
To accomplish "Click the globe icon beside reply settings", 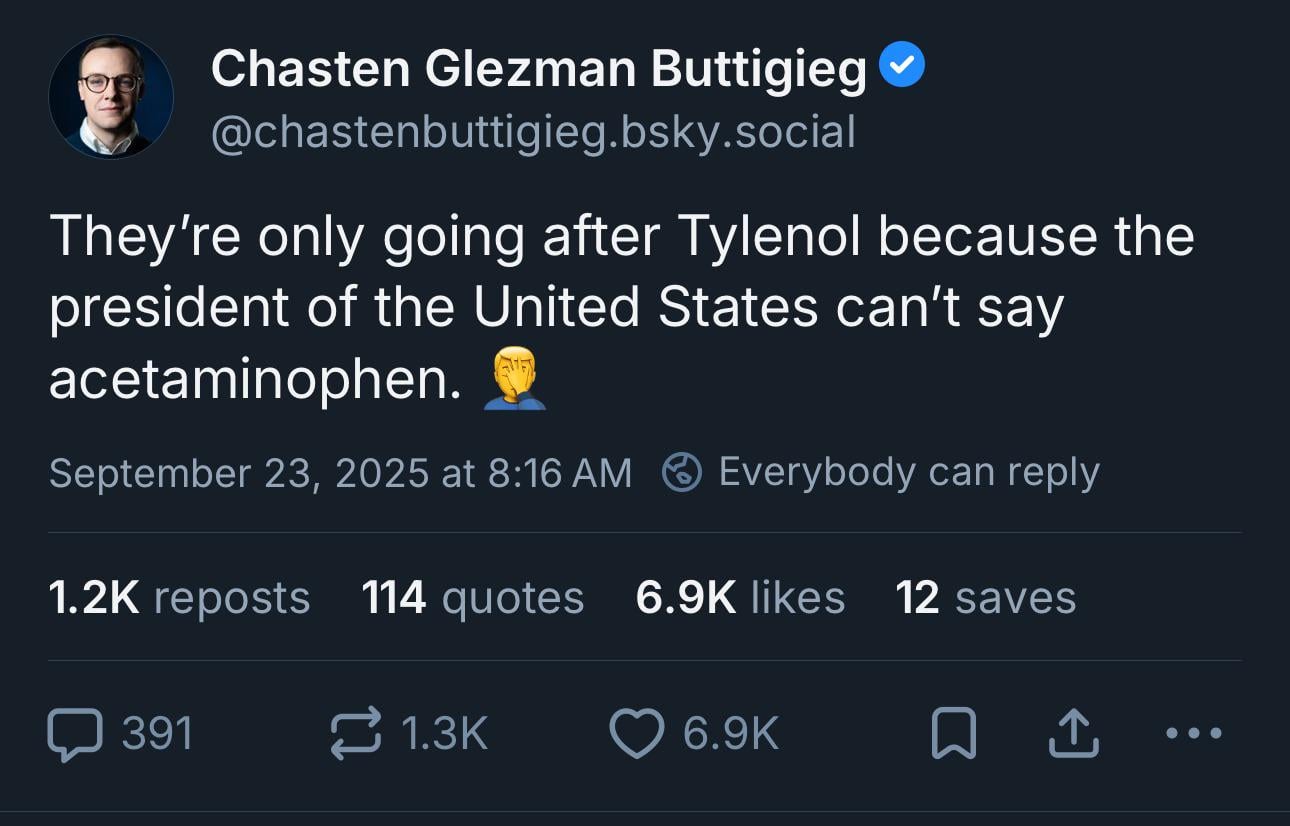I will pyautogui.click(x=682, y=472).
